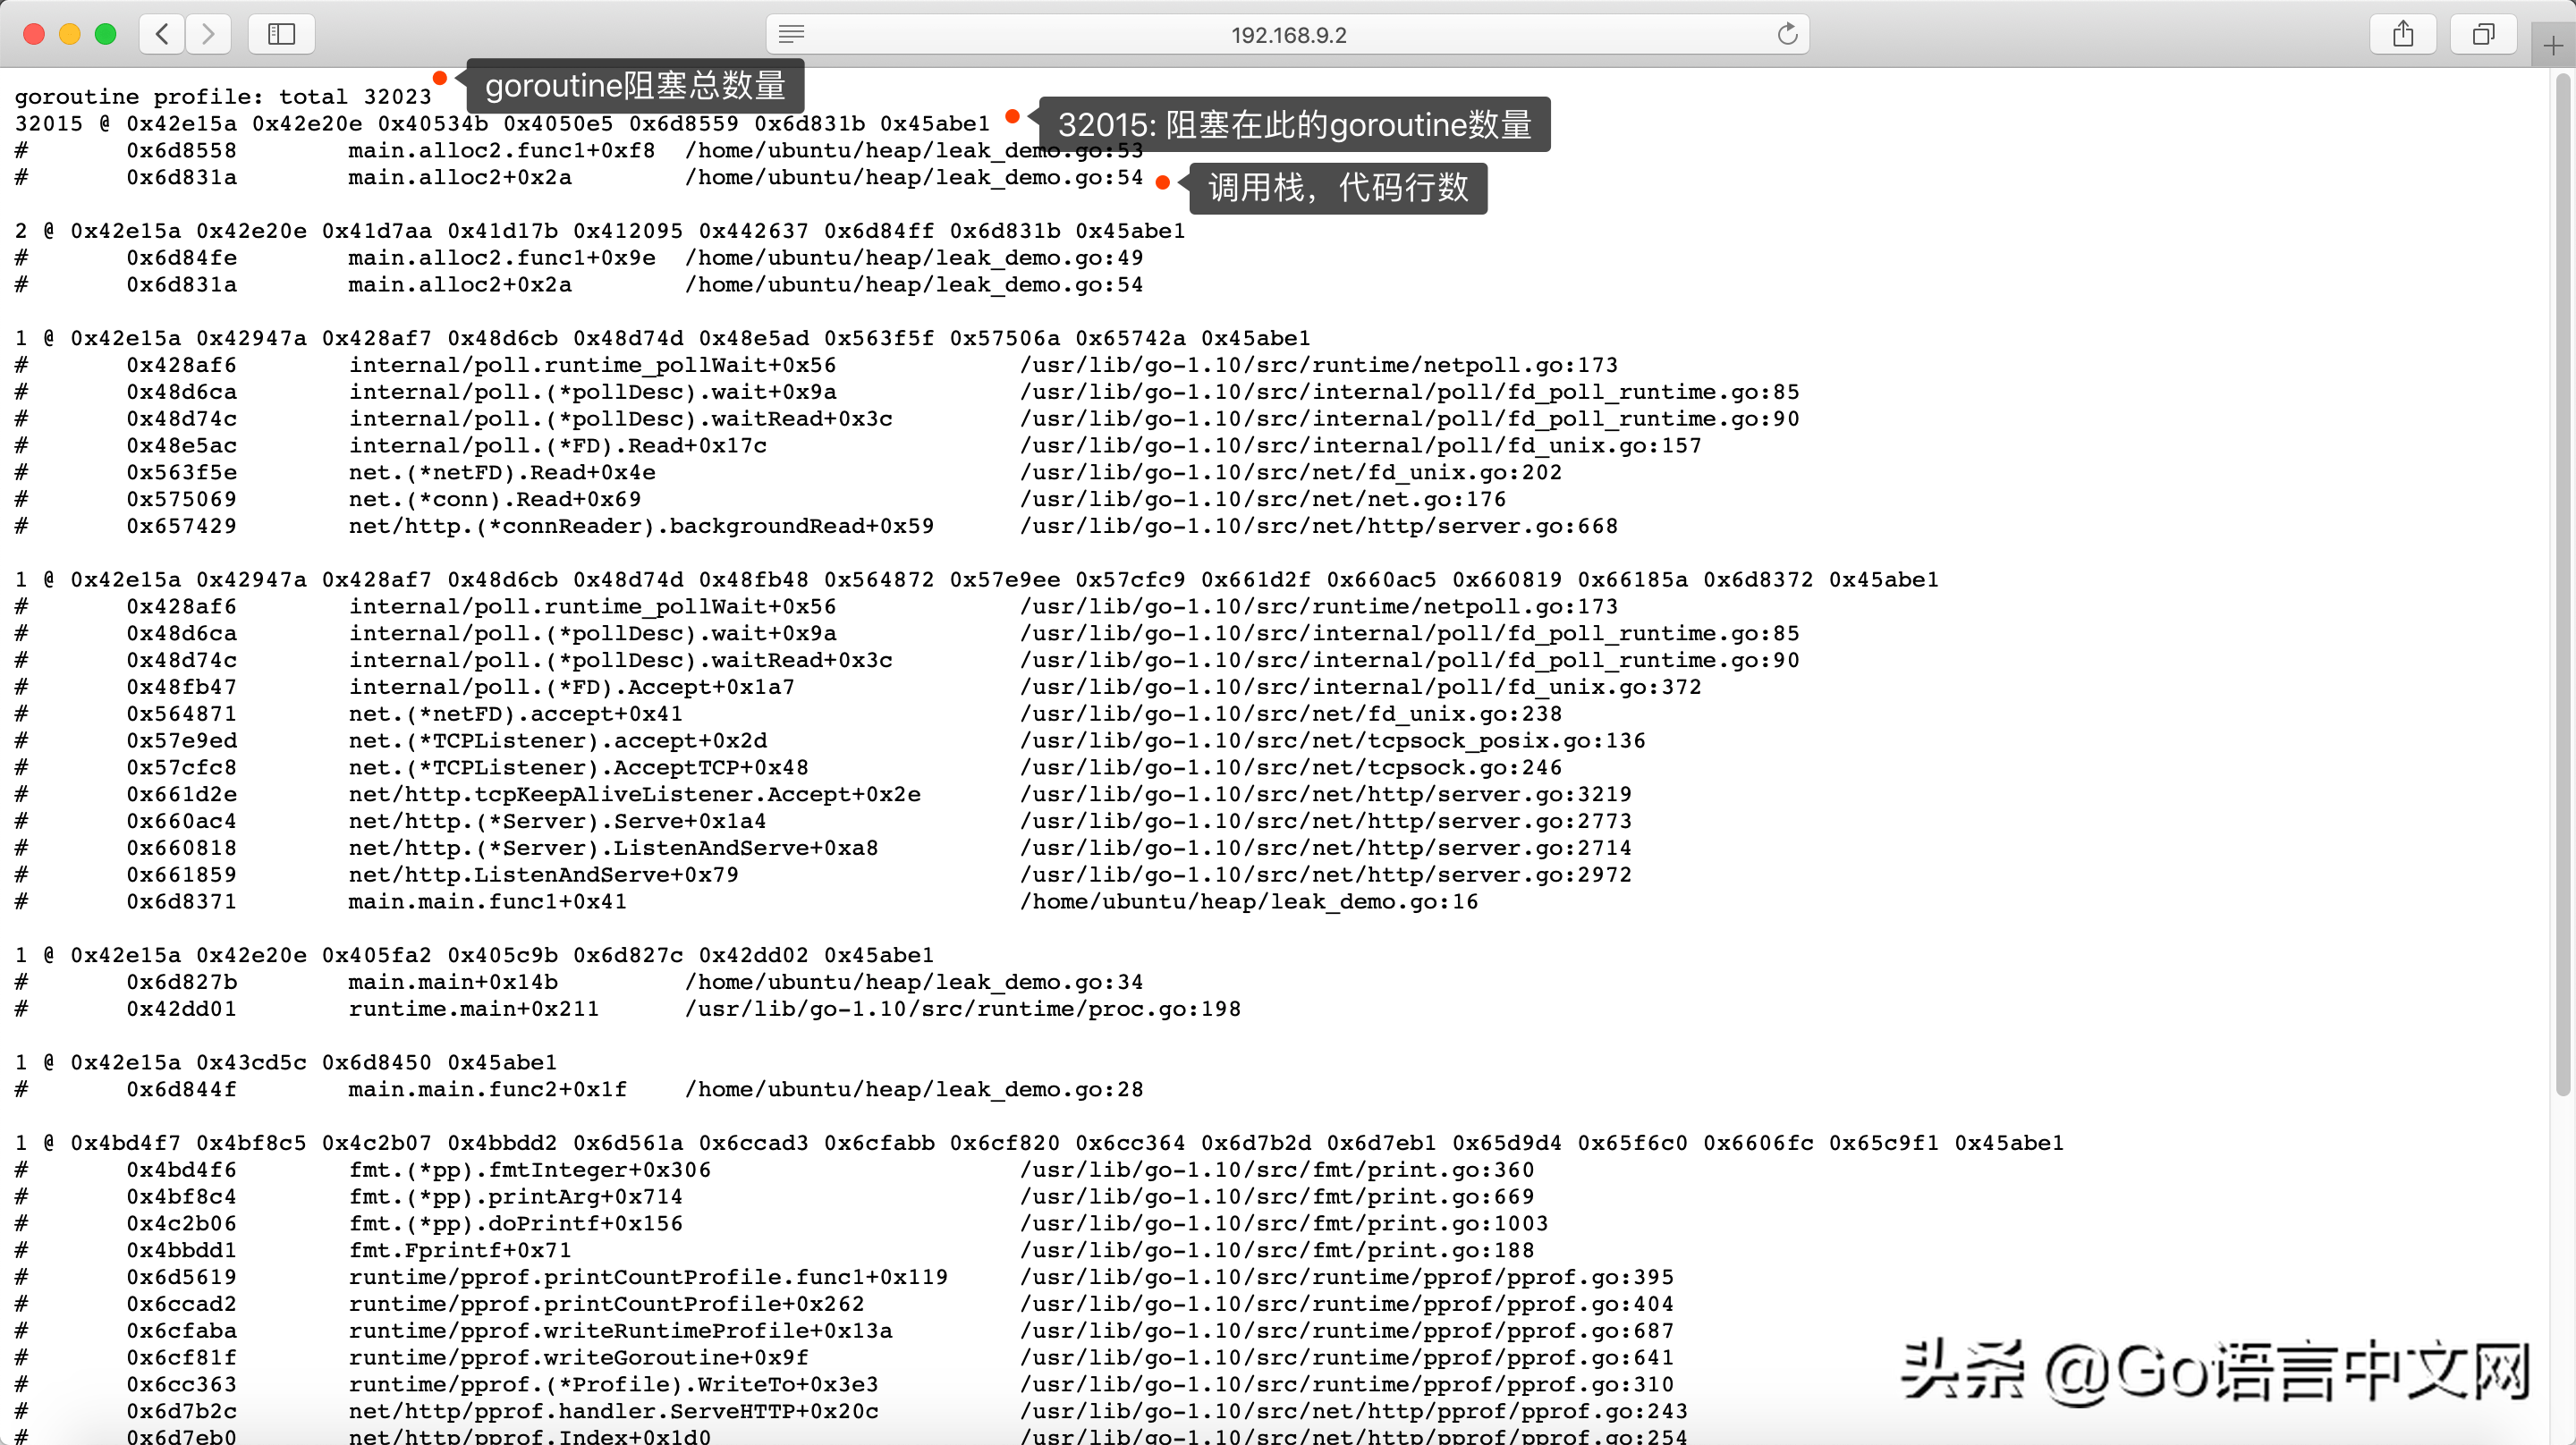Activate Reader mode from the address bar
The image size is (2576, 1445).
[x=791, y=33]
